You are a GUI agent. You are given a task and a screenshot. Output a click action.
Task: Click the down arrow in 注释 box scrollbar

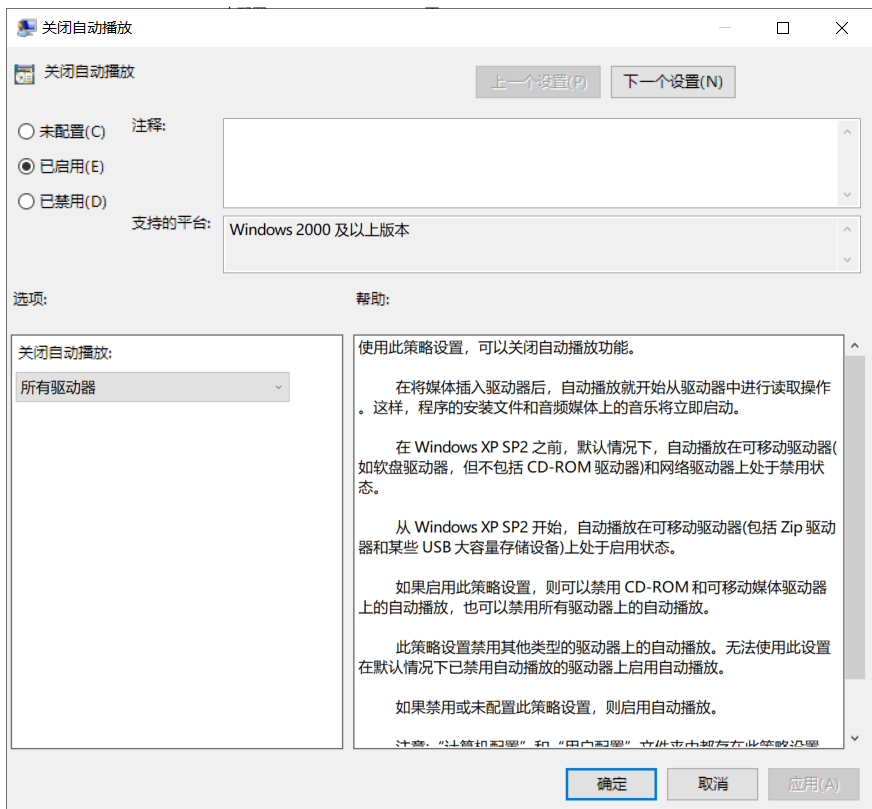[848, 195]
